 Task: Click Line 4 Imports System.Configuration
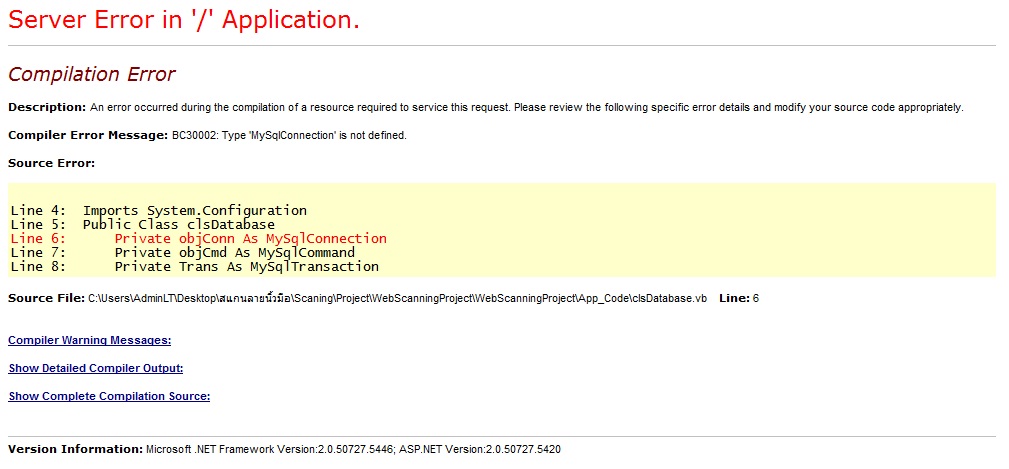[x=159, y=211]
